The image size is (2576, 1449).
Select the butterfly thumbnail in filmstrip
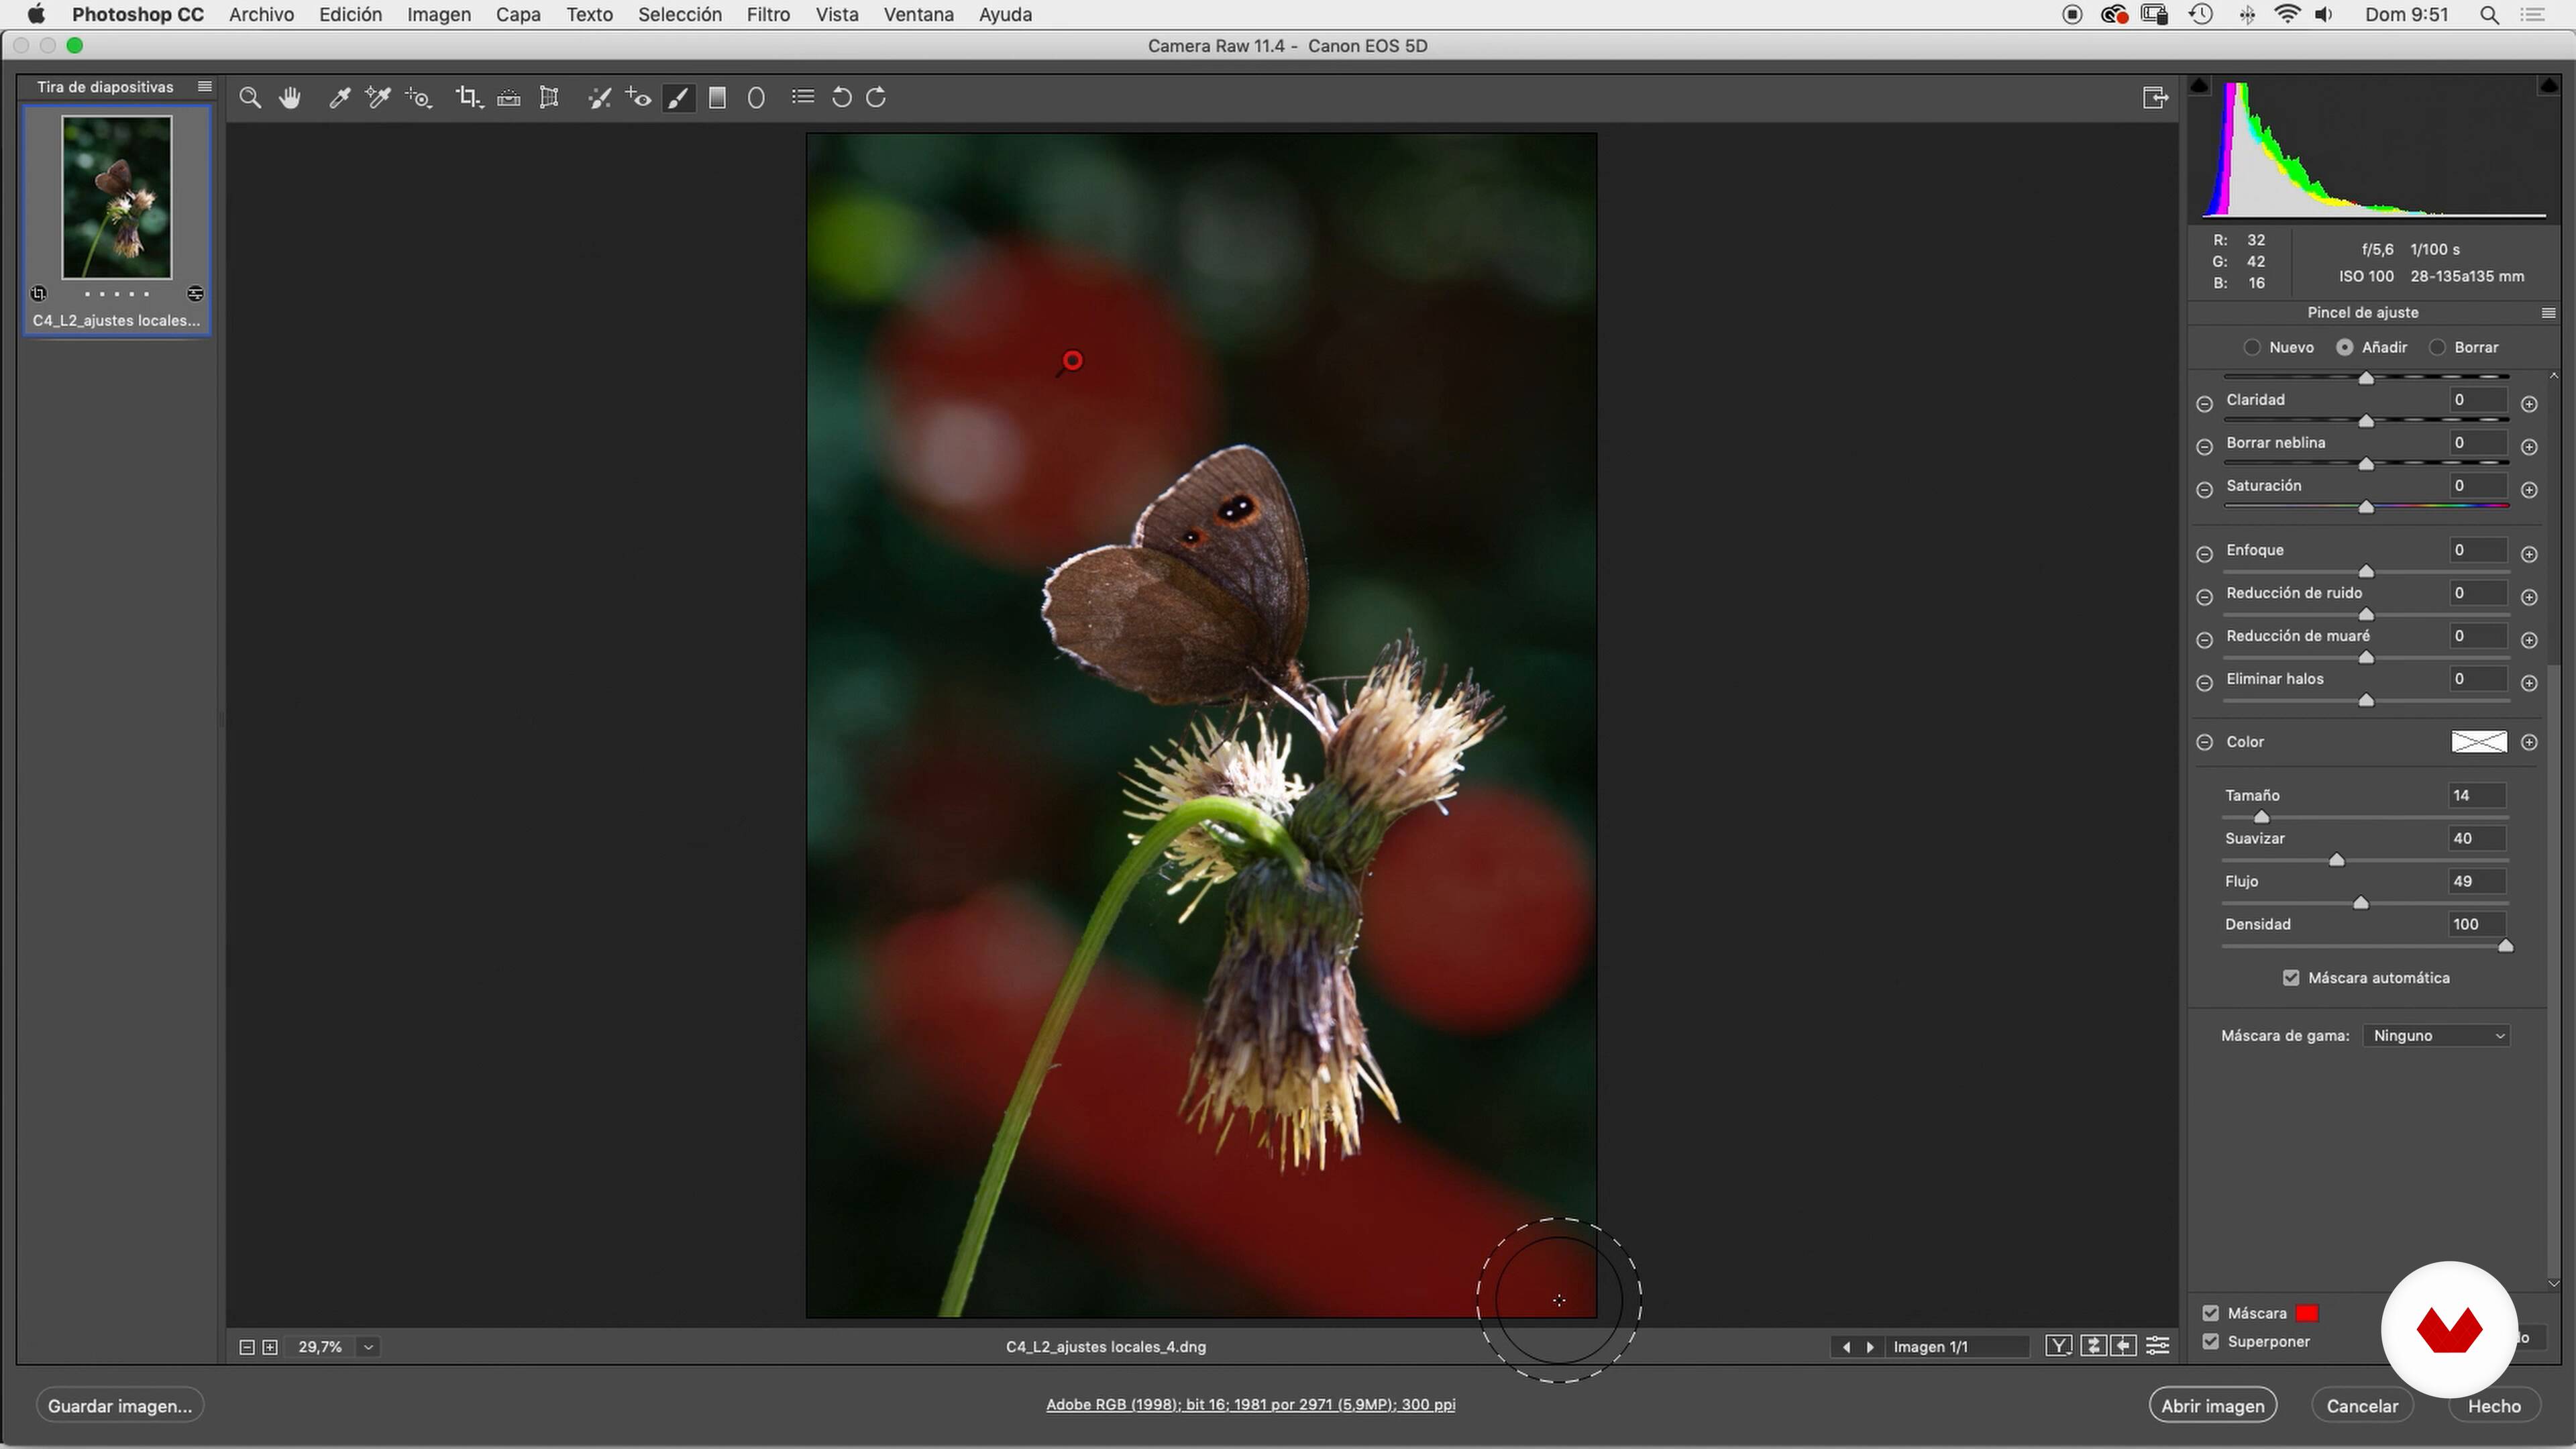point(117,197)
